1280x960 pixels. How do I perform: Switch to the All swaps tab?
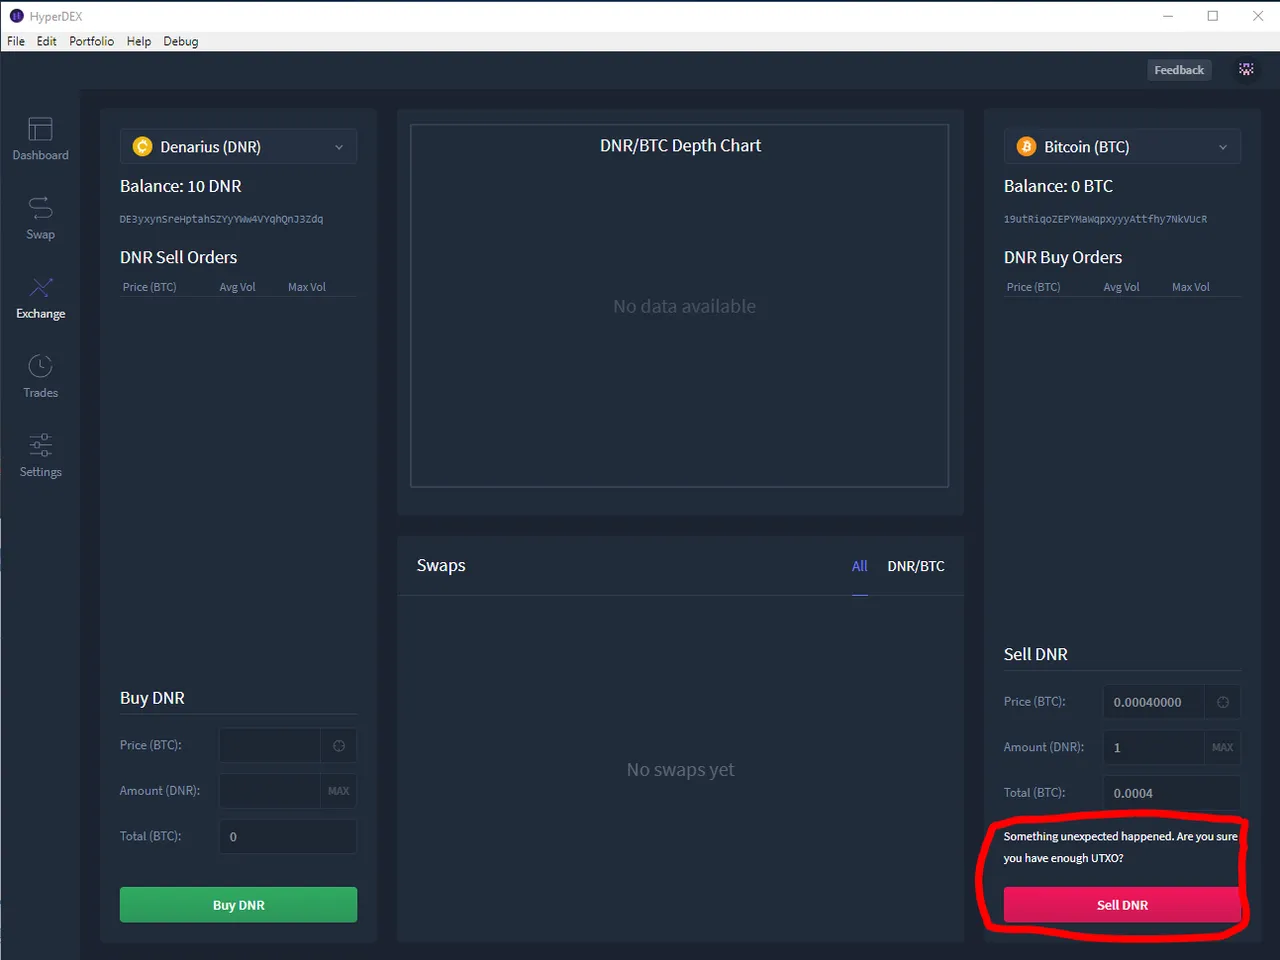pyautogui.click(x=859, y=566)
